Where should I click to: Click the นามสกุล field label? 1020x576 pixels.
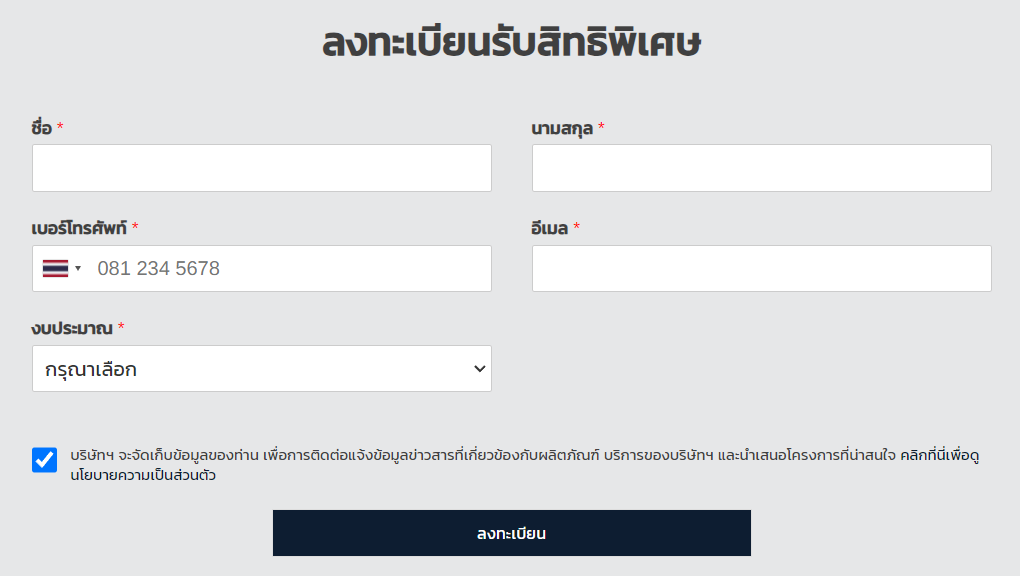click(x=562, y=128)
